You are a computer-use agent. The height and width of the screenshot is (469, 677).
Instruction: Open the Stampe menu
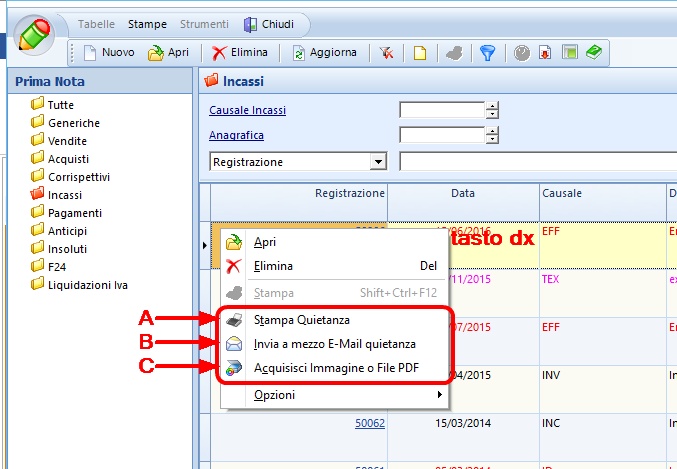click(x=147, y=24)
